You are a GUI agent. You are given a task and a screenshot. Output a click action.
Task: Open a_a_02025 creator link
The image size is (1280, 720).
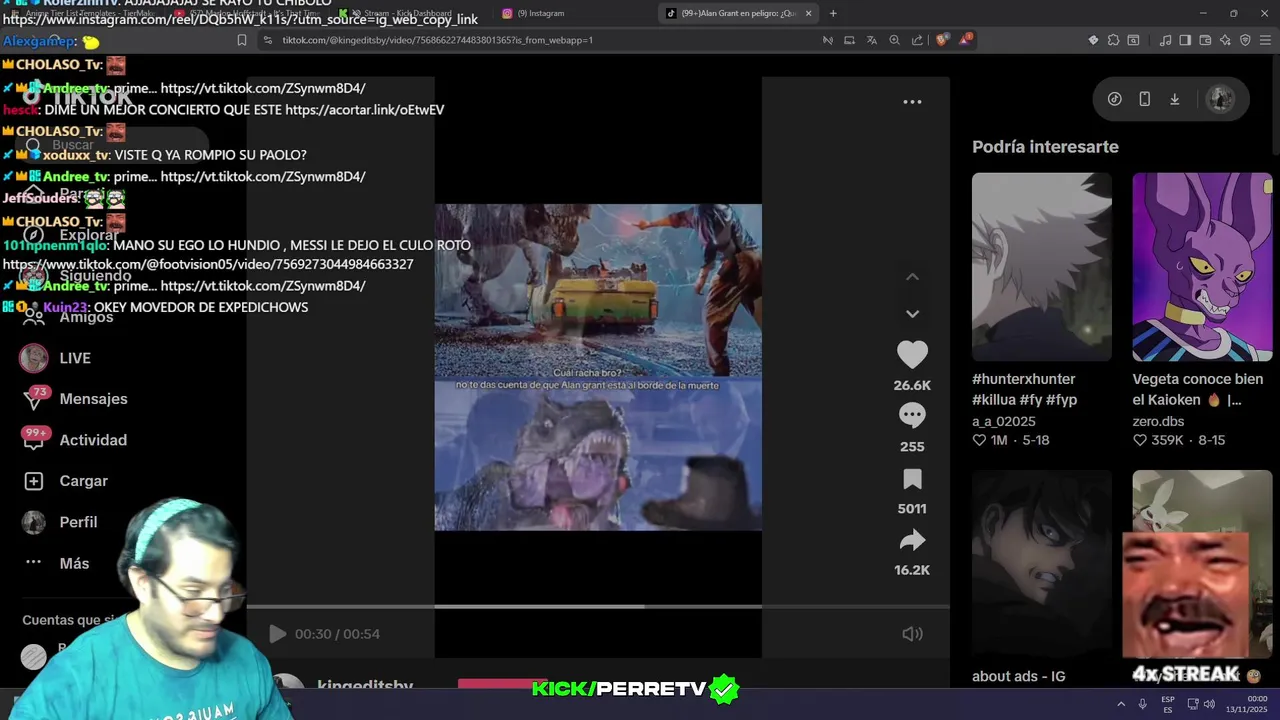(1004, 422)
